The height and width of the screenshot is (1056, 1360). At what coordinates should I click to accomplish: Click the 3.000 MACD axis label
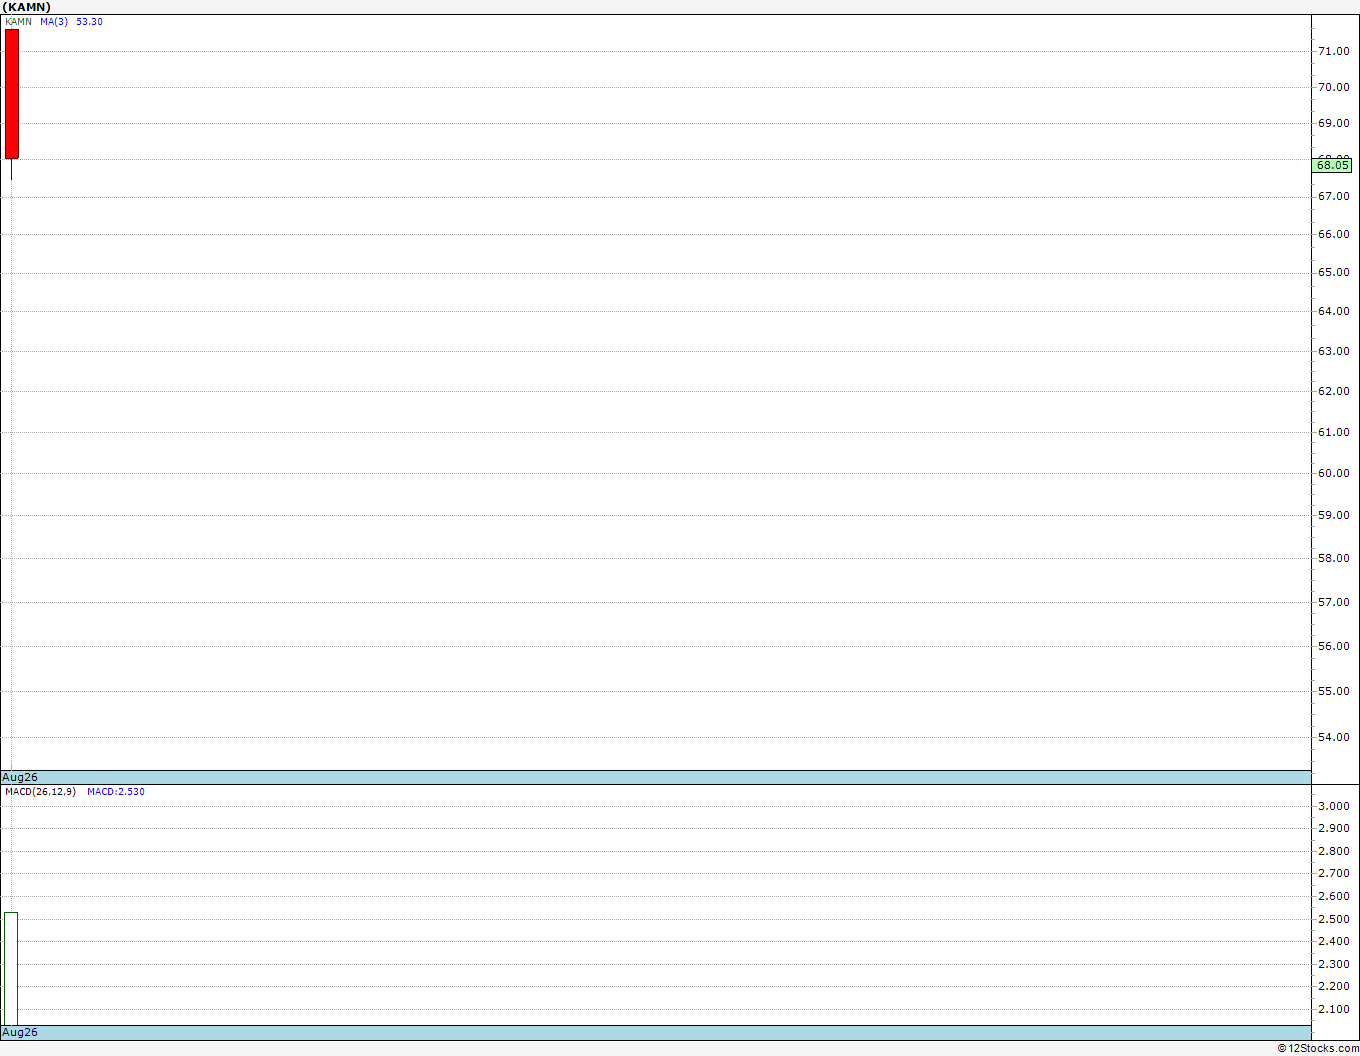click(x=1333, y=806)
